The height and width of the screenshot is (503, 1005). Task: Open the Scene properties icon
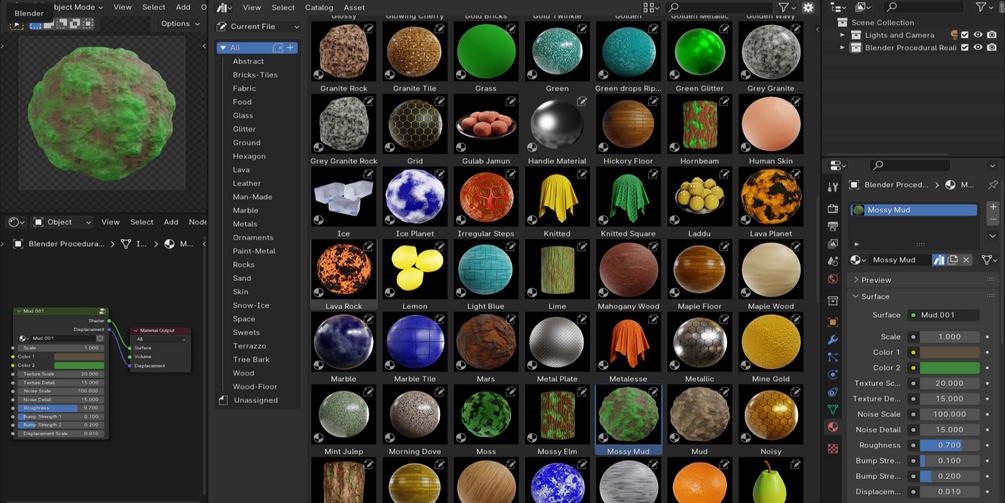pyautogui.click(x=833, y=261)
